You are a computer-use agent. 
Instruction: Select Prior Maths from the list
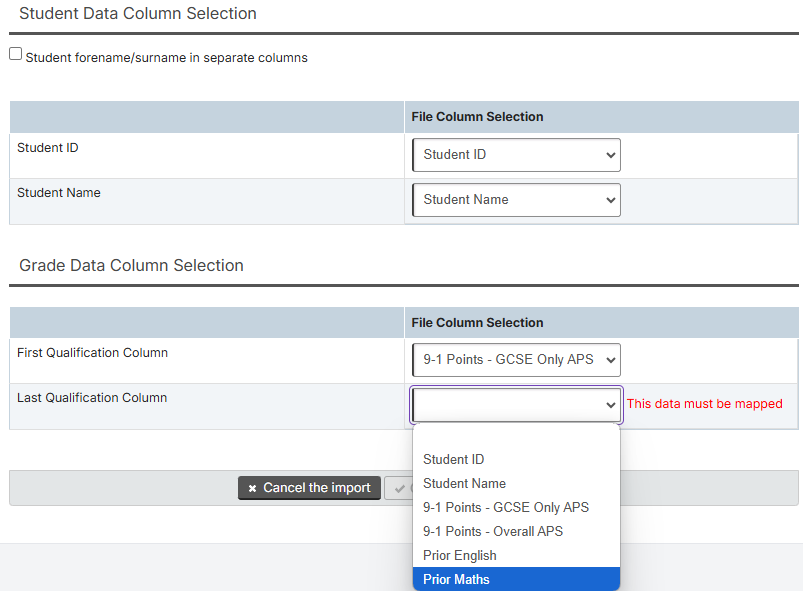(x=516, y=579)
